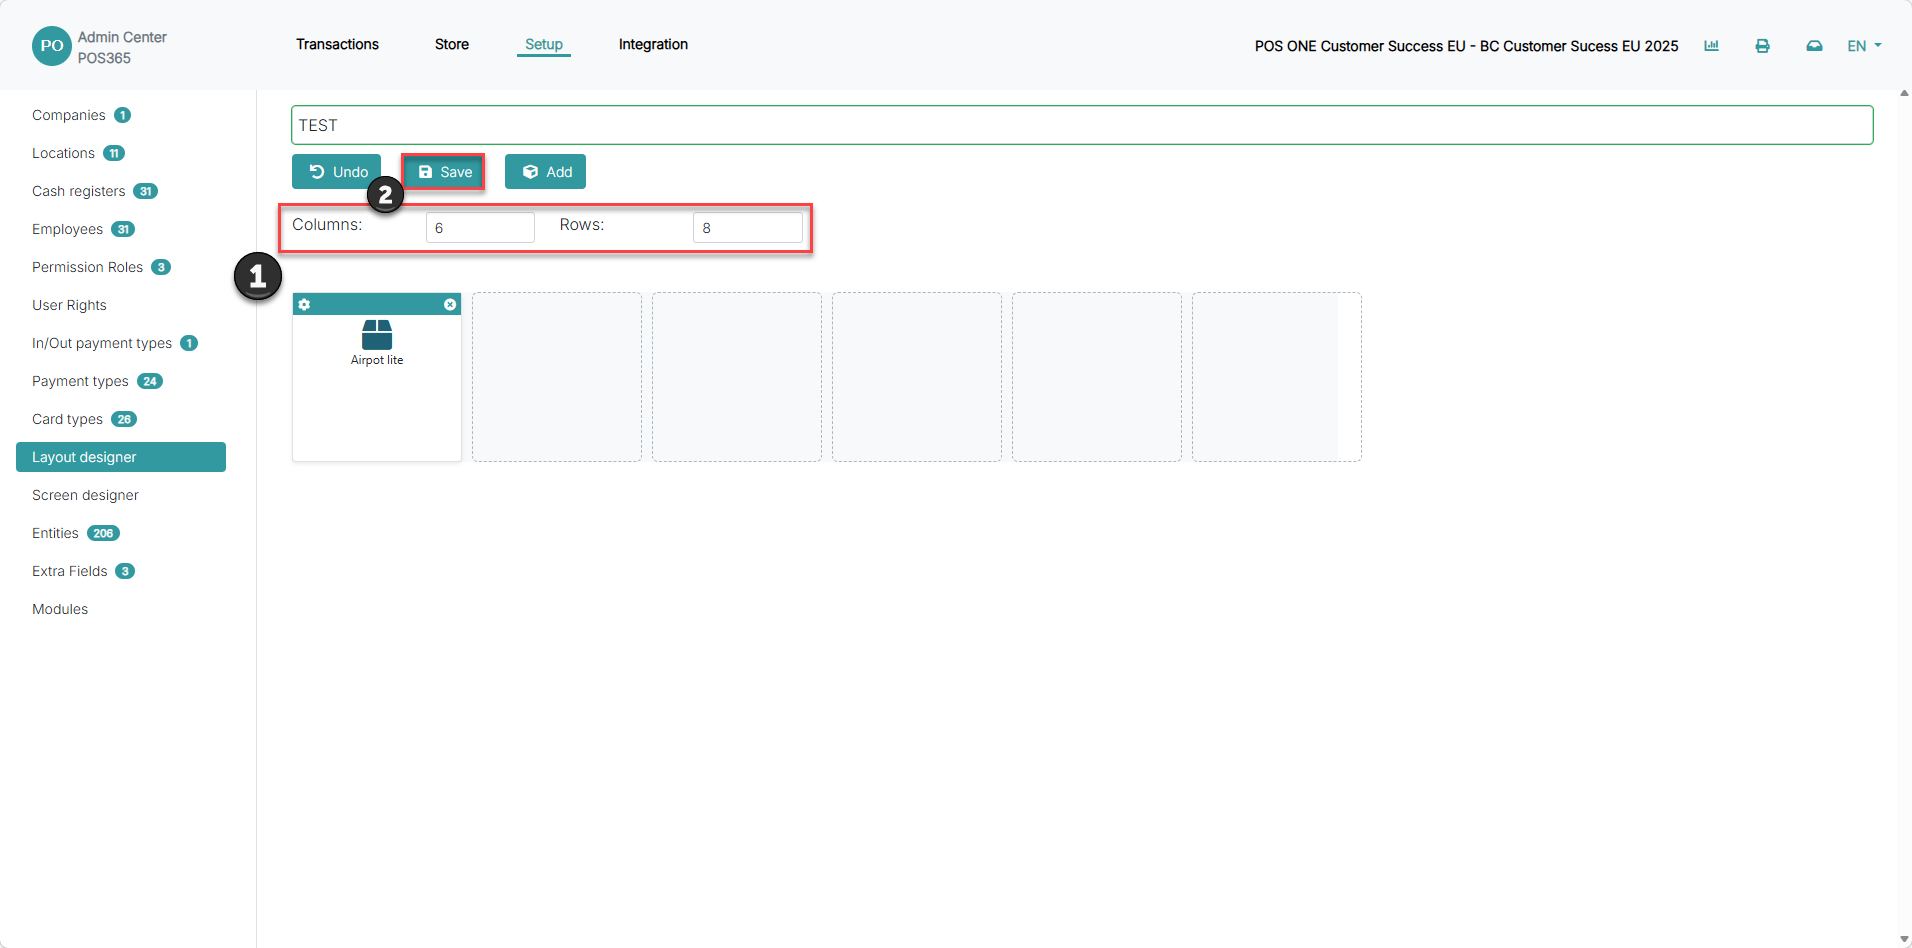Image resolution: width=1912 pixels, height=948 pixels.
Task: Switch to the Store tab
Action: tap(452, 44)
